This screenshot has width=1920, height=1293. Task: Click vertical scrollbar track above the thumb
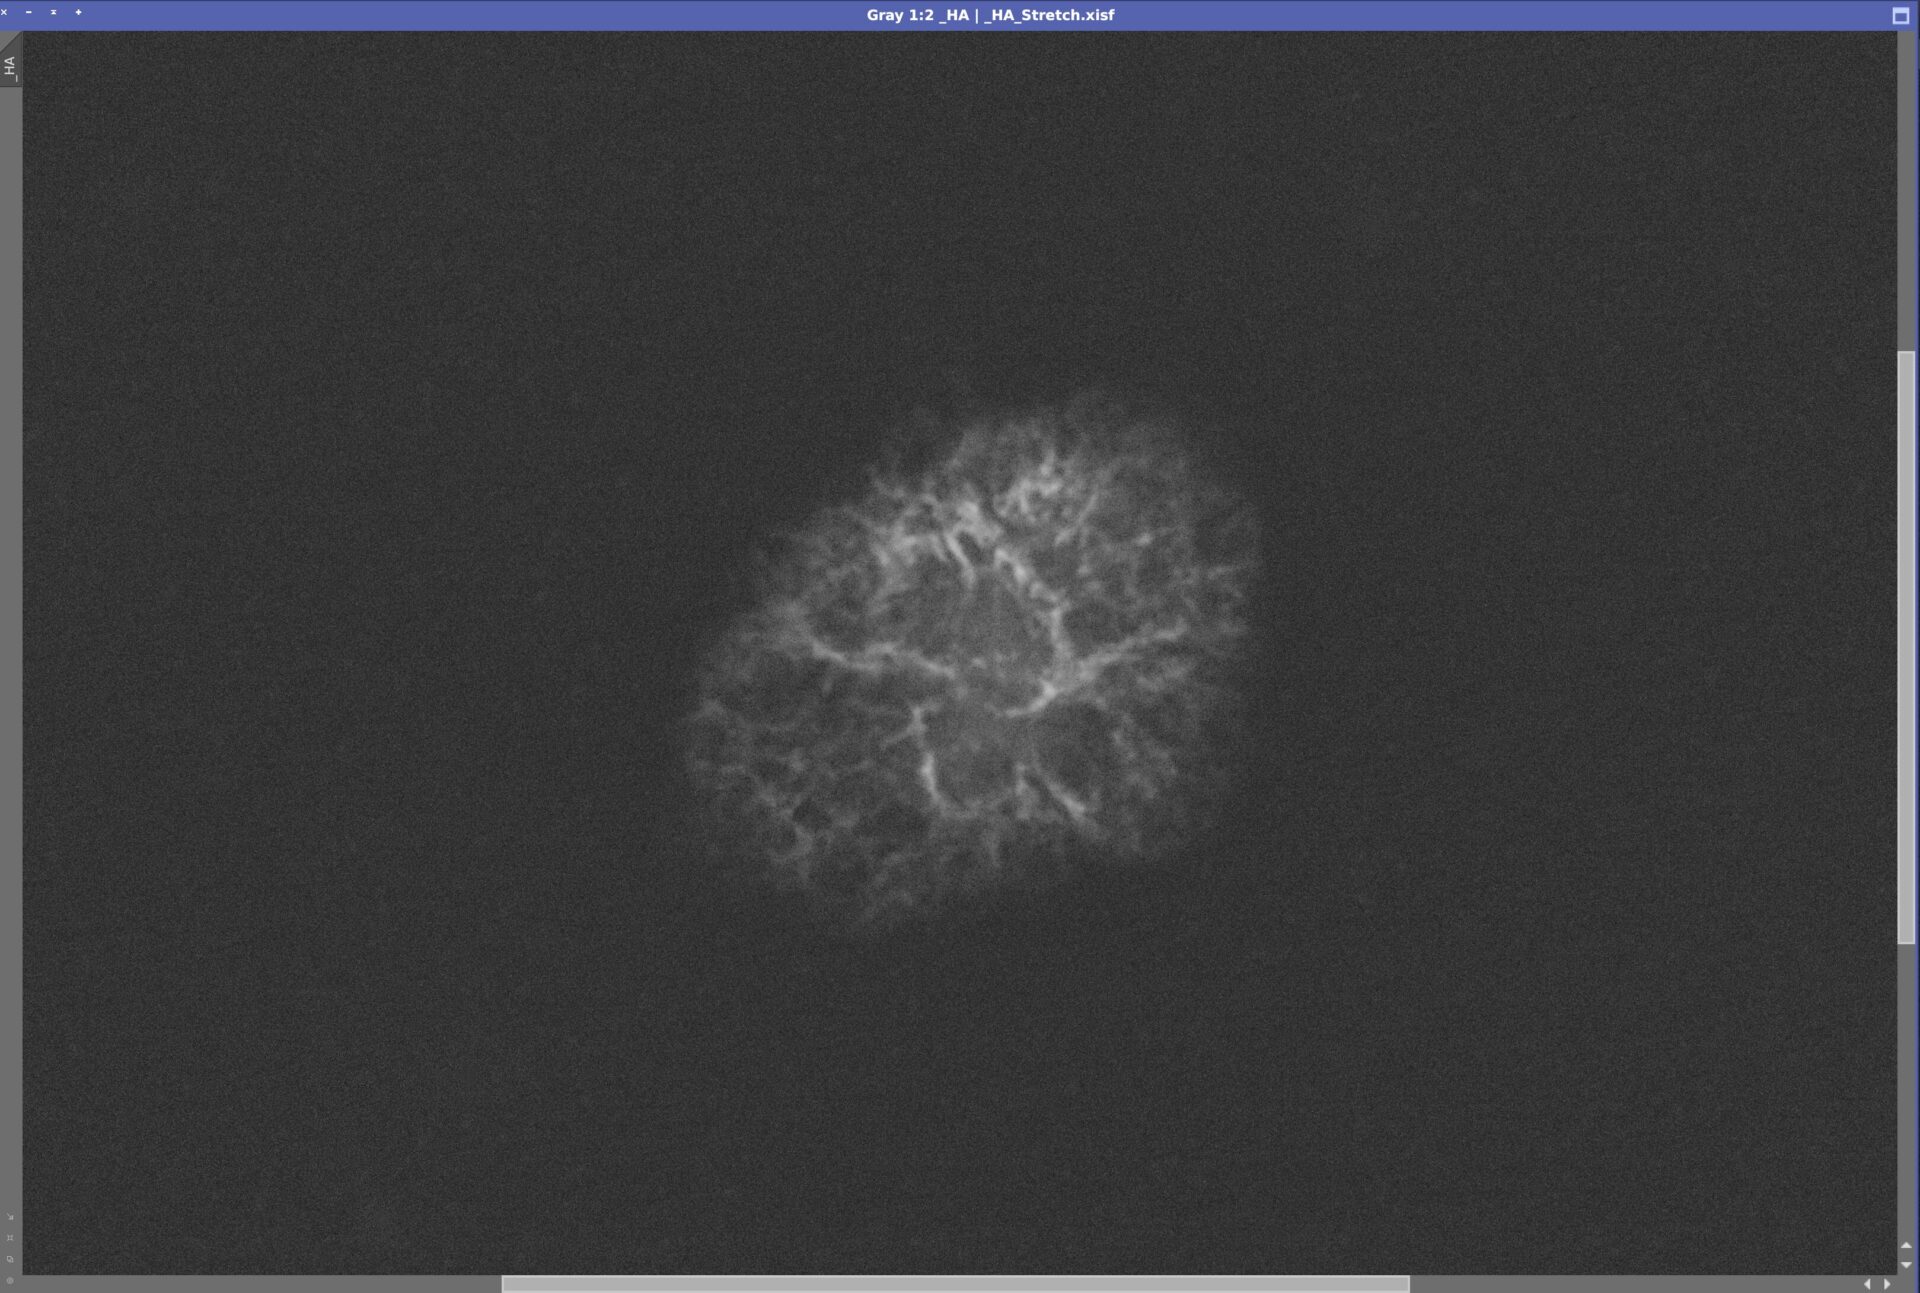click(x=1906, y=190)
